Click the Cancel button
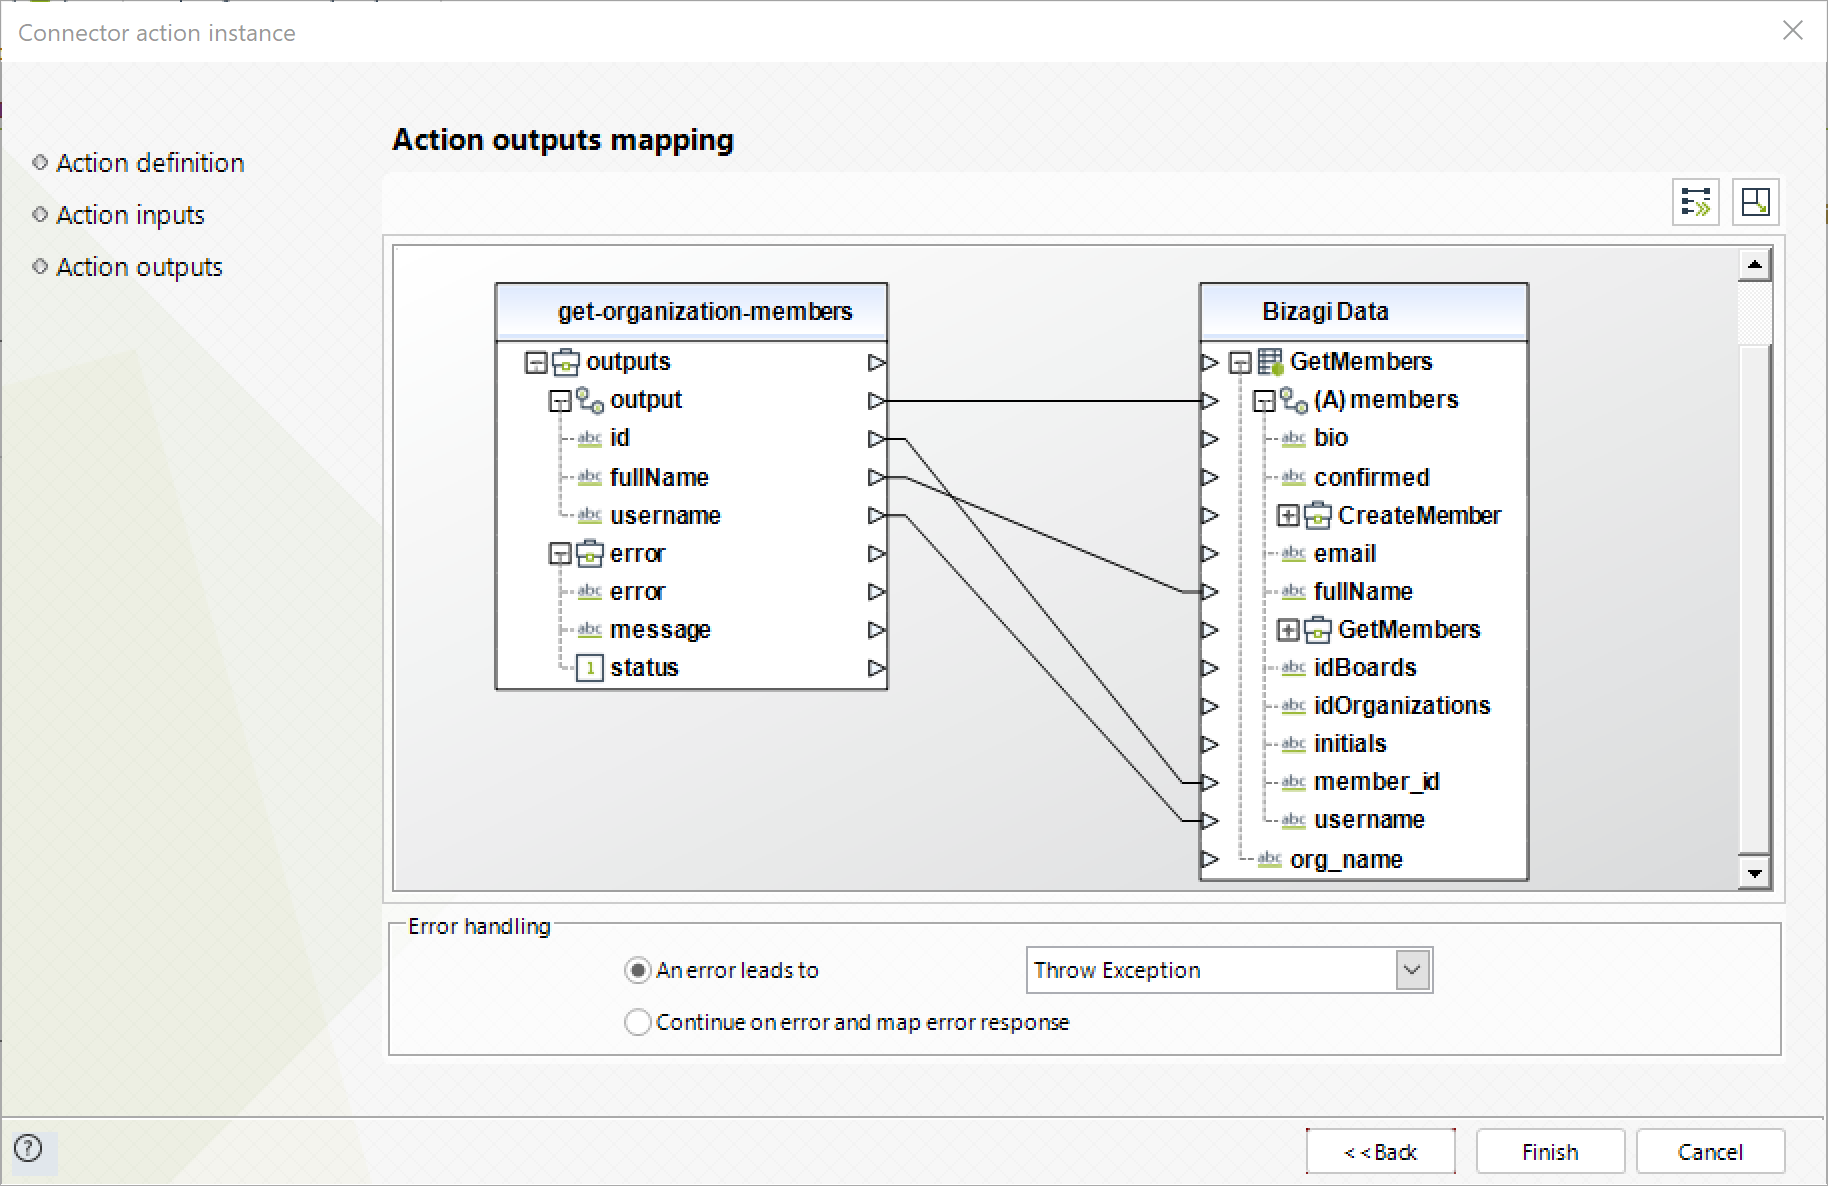This screenshot has height=1186, width=1828. 1710,1152
